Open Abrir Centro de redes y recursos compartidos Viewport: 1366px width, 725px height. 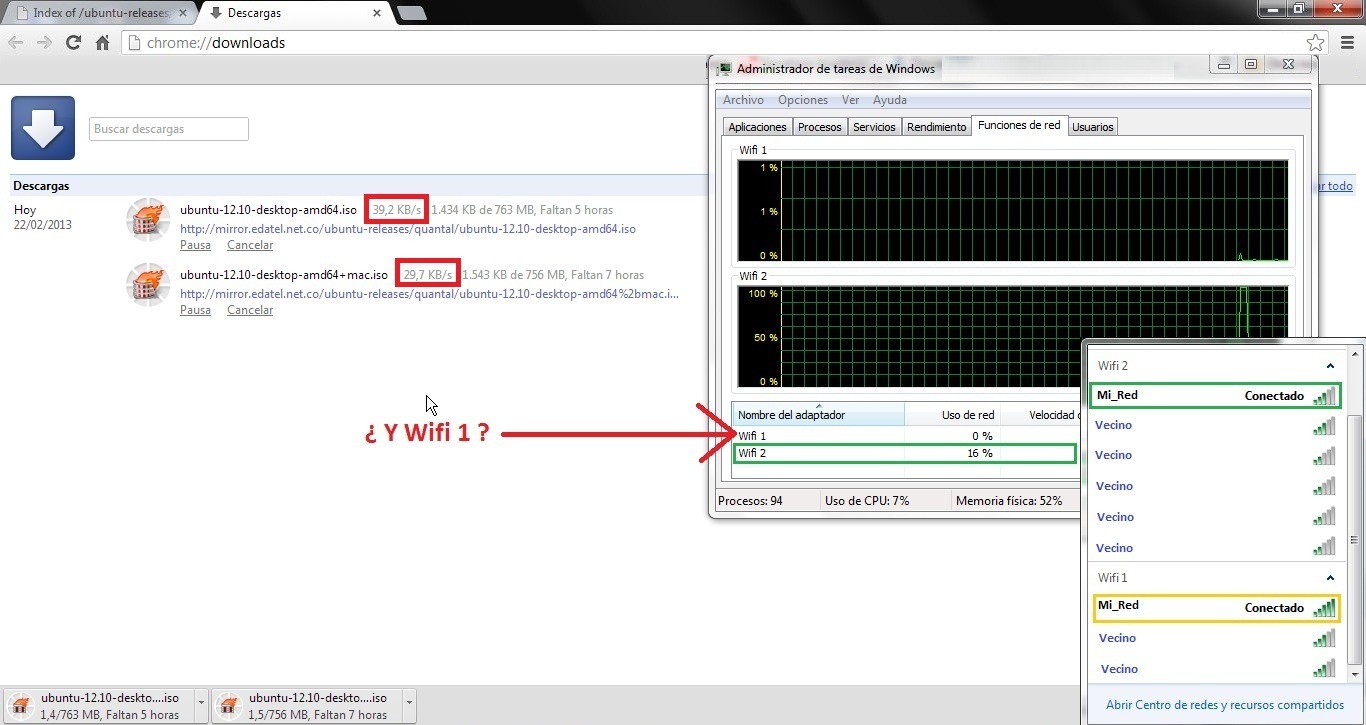[1225, 705]
